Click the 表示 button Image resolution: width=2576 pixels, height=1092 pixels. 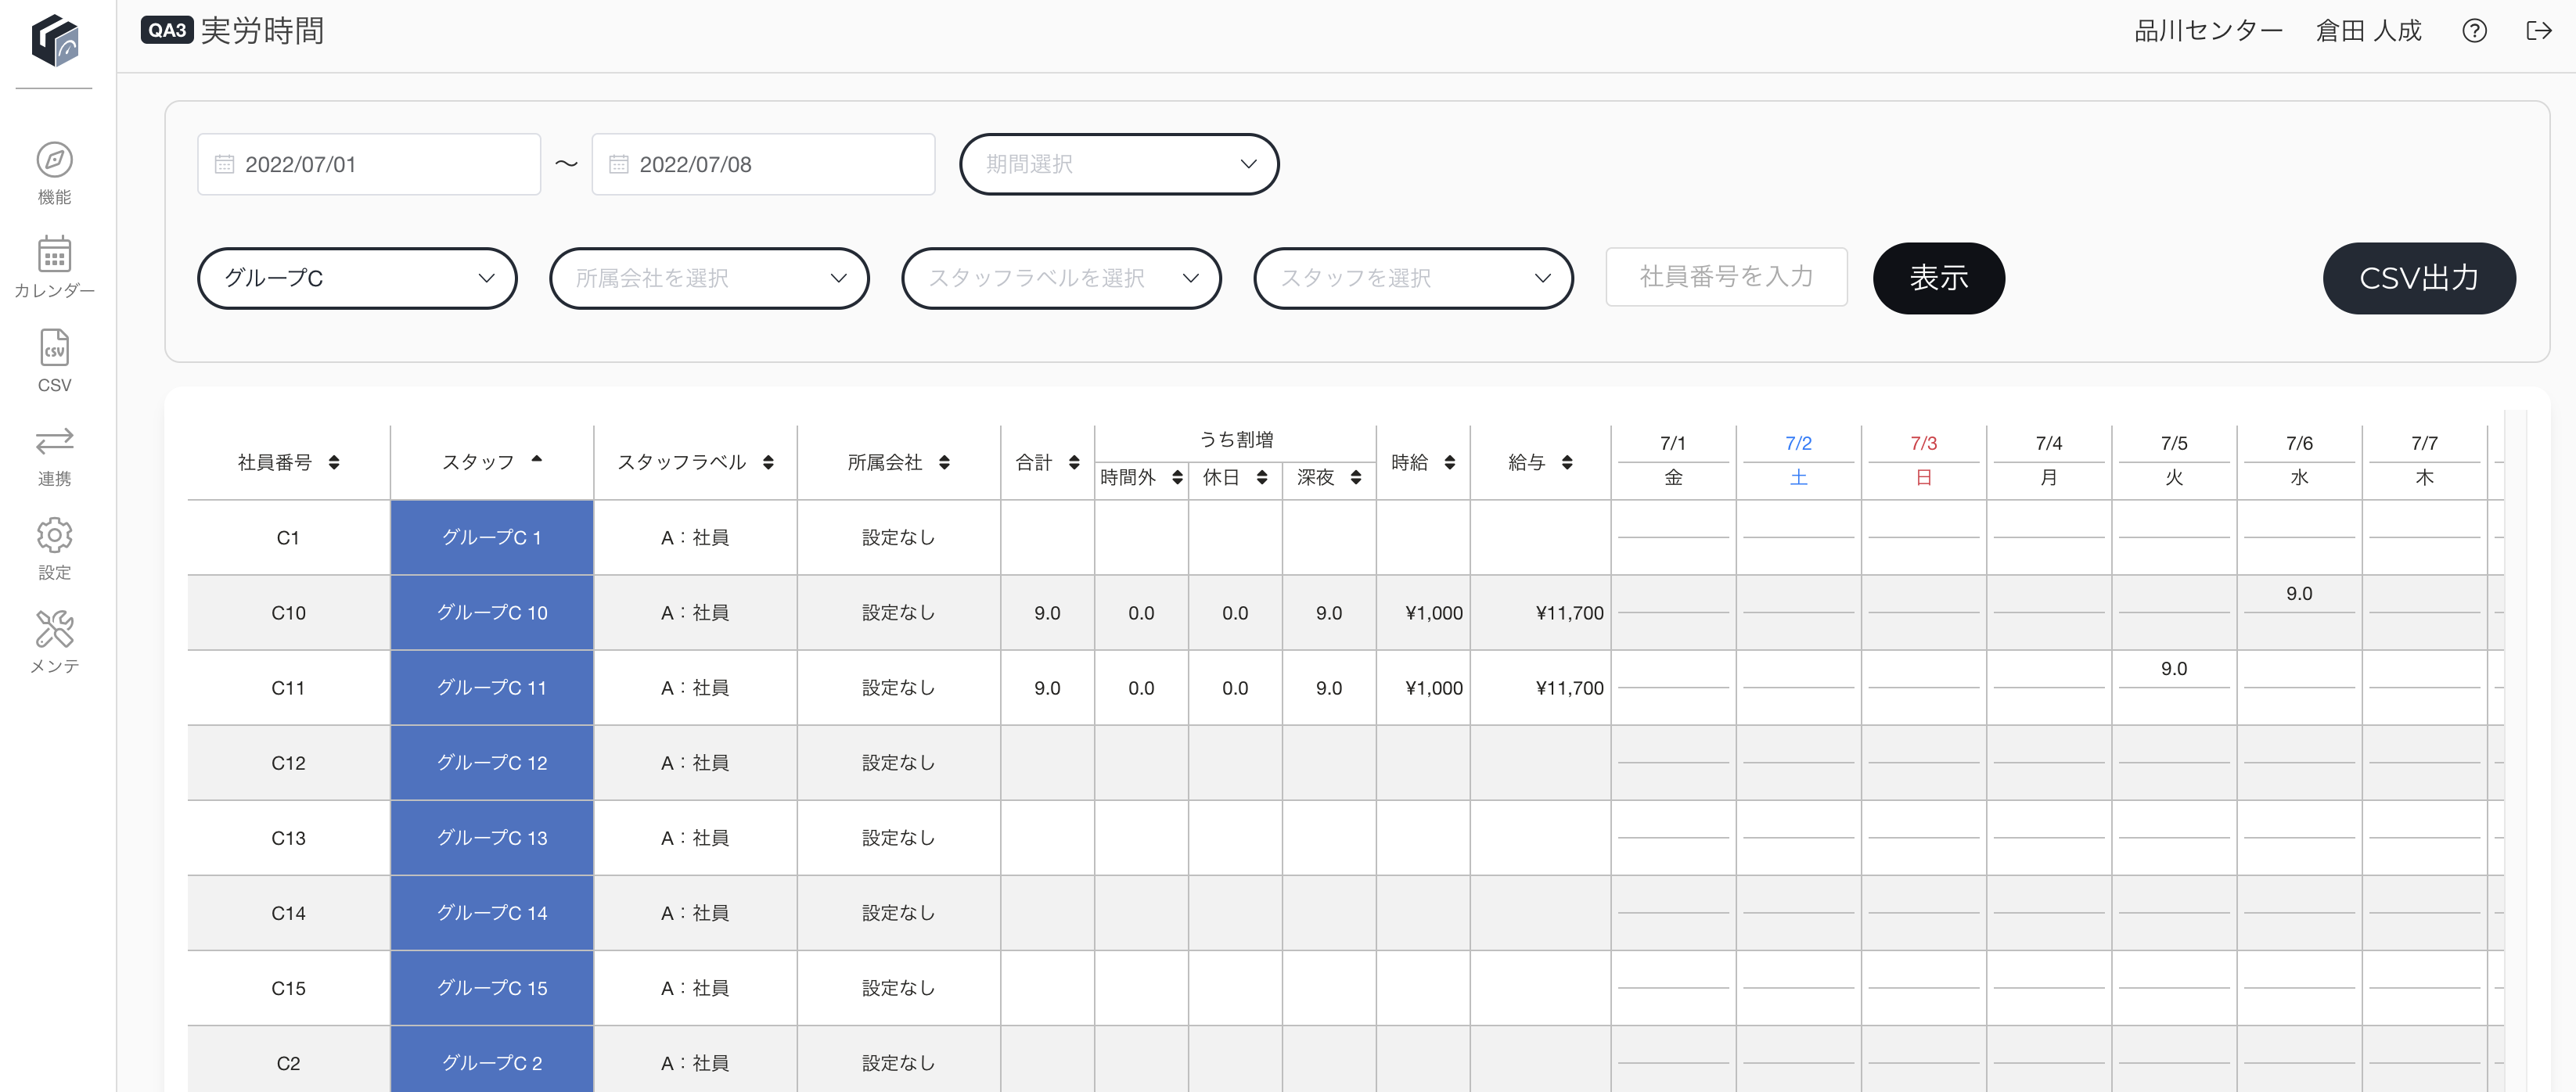click(1938, 278)
